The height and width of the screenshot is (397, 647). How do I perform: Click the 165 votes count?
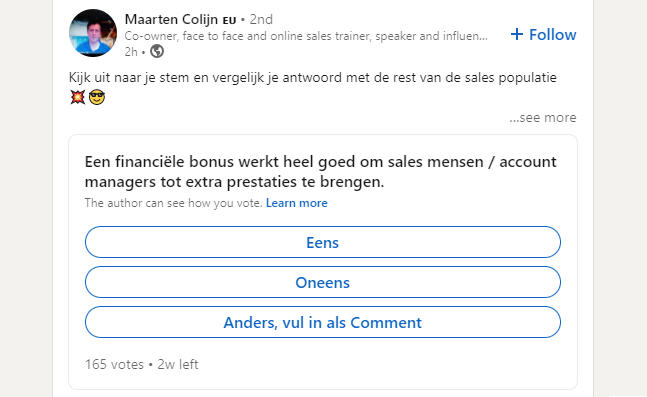coord(114,364)
